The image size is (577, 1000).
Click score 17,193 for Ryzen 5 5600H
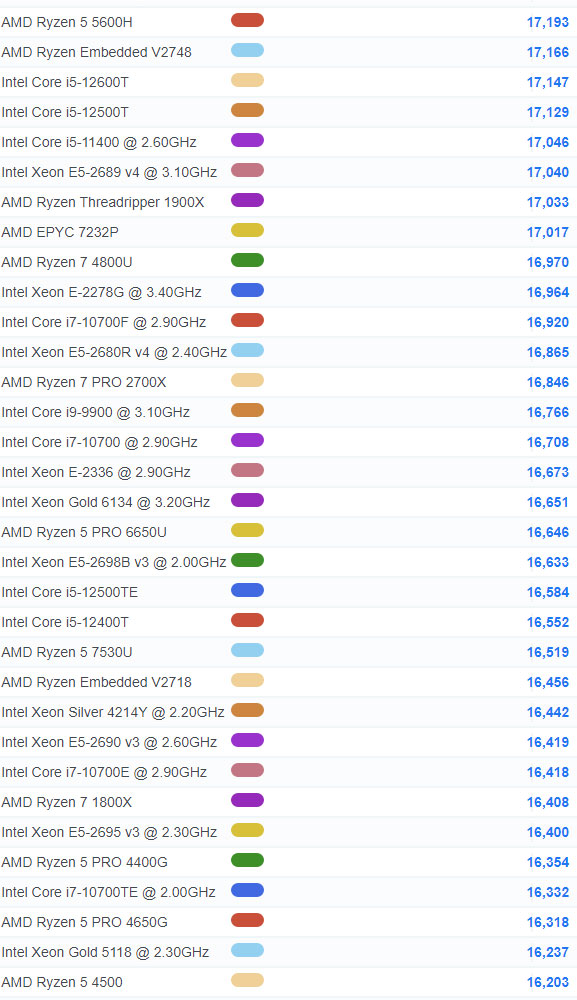(x=548, y=22)
